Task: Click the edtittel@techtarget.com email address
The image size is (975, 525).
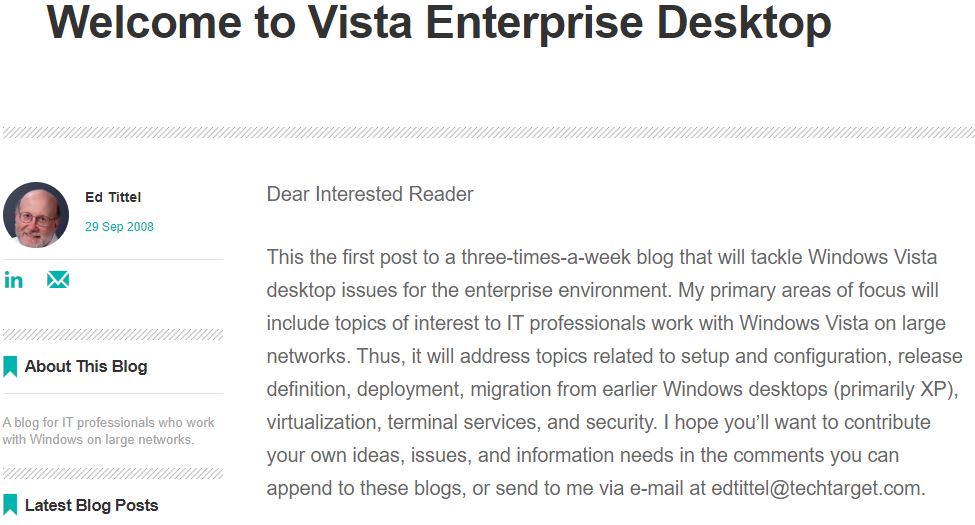Action: 815,488
